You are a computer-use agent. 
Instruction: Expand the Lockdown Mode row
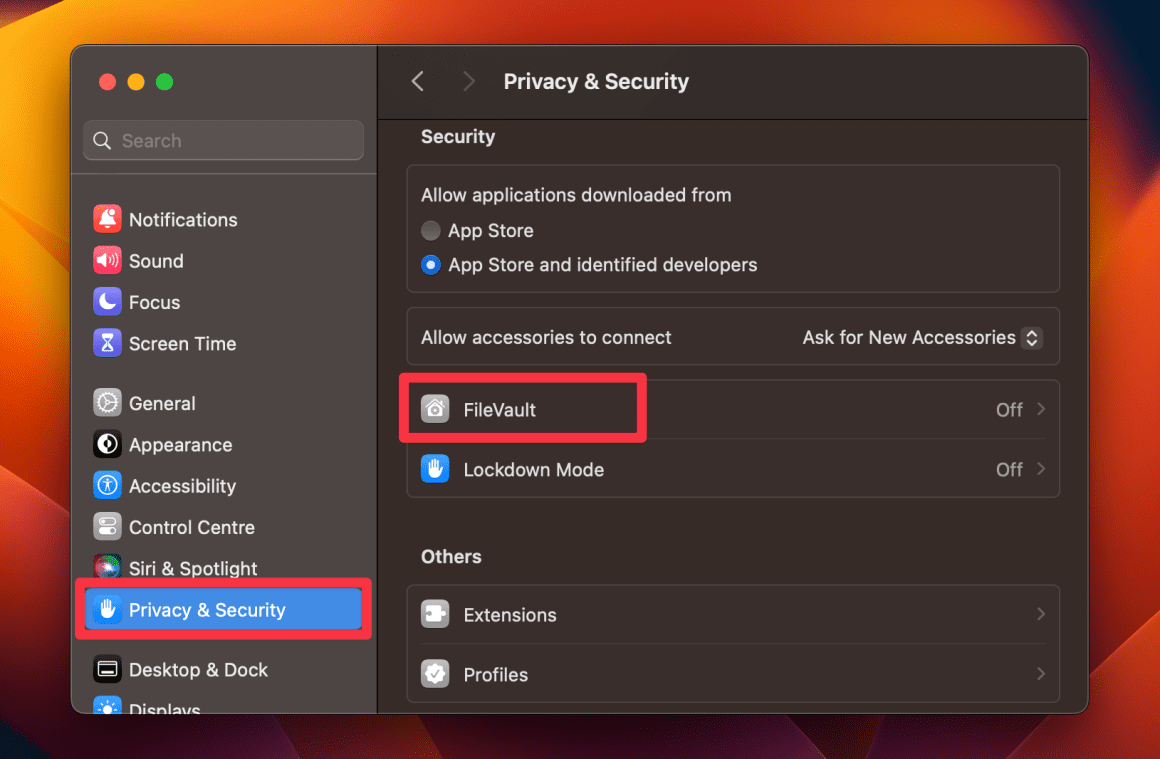(1039, 469)
